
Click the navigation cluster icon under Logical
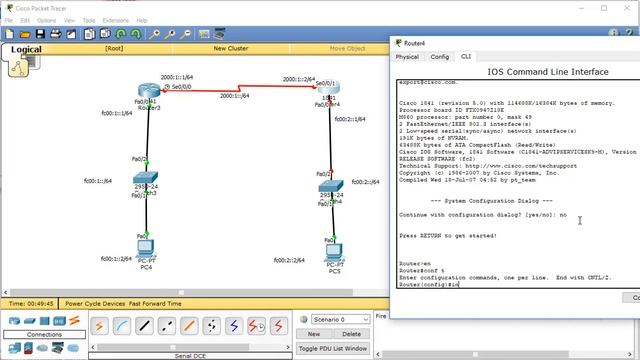[18, 68]
